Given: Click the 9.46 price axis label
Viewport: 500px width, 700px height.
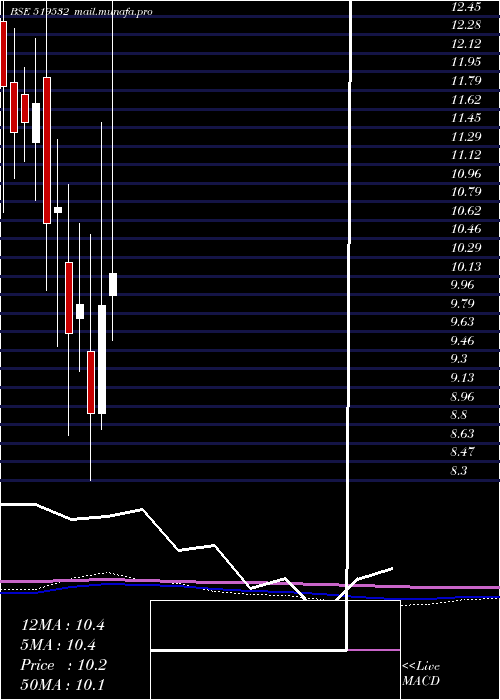Looking at the screenshot, I should 462,341.
